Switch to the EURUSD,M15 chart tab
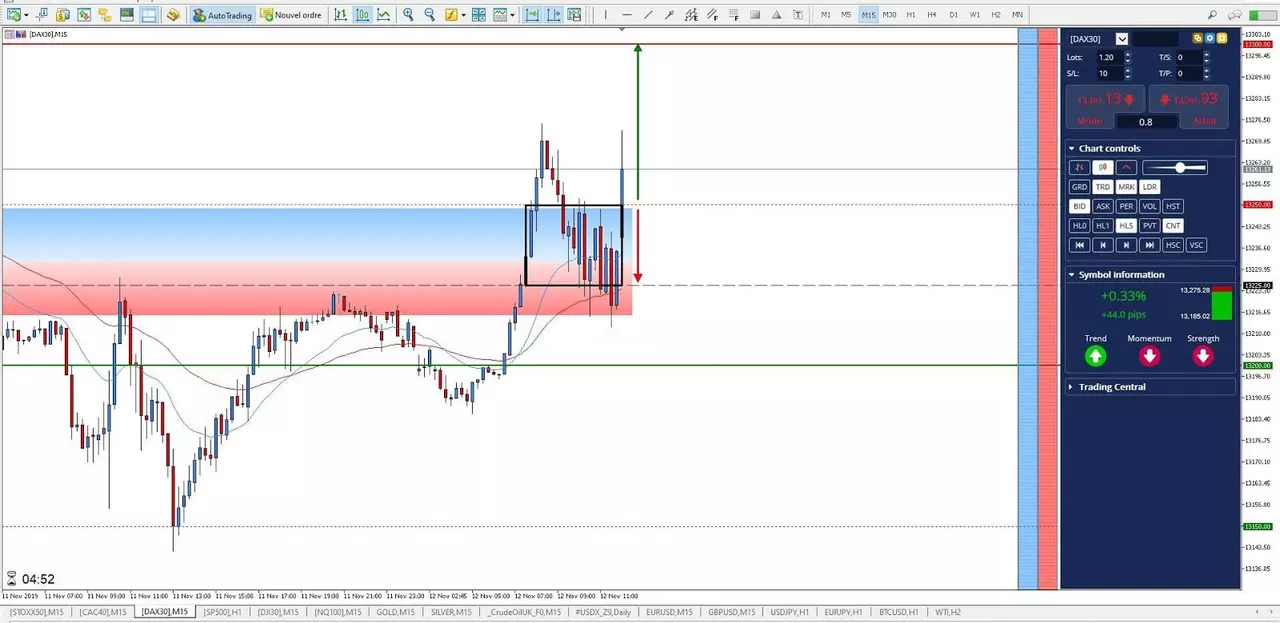1280x623 pixels. (x=669, y=612)
